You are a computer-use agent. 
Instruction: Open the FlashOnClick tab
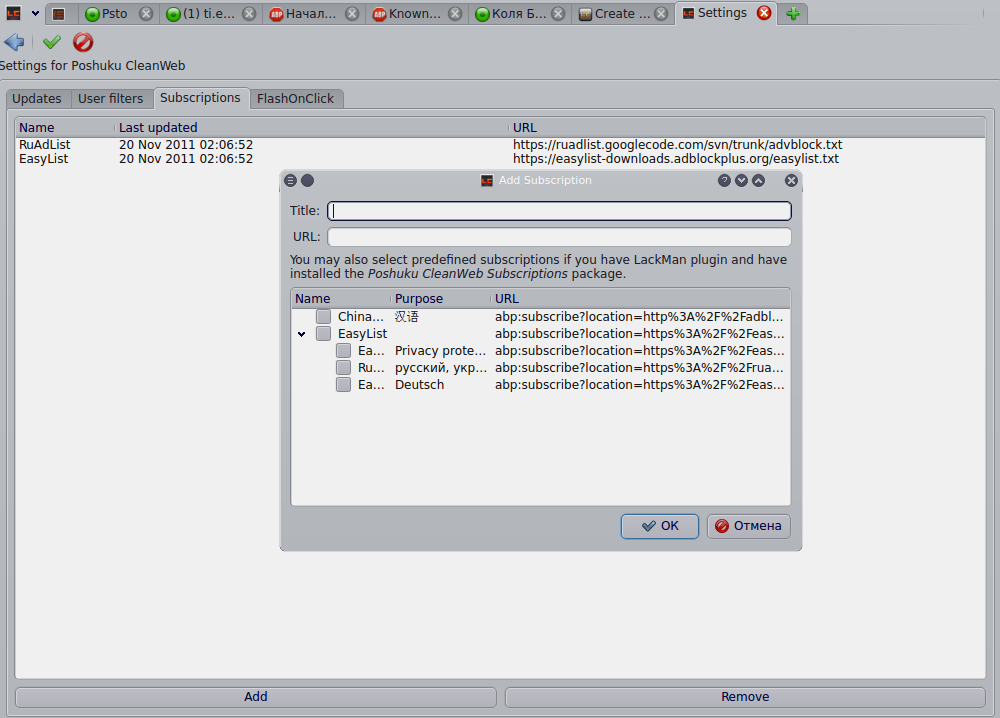click(x=295, y=99)
